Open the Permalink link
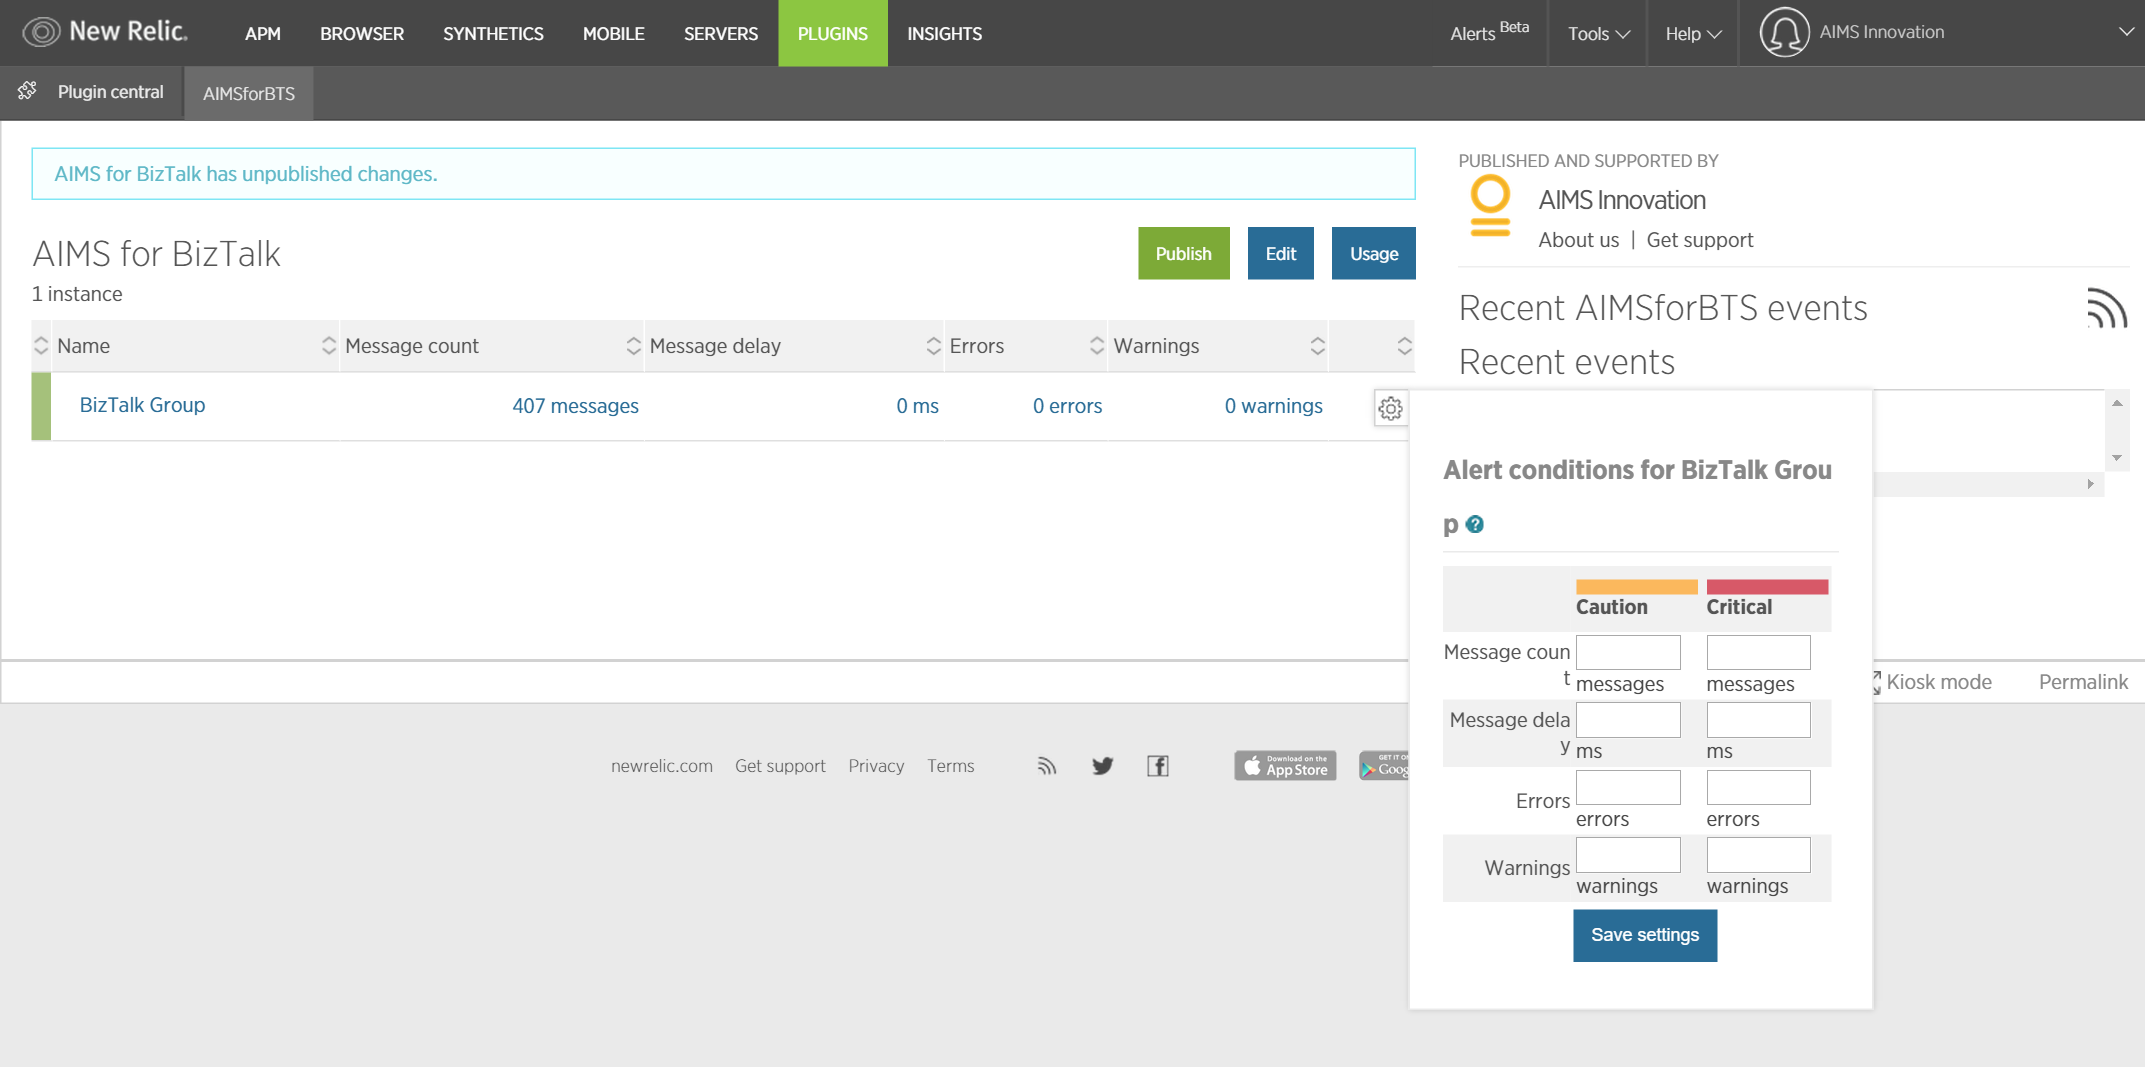This screenshot has height=1067, width=2145. pos(2083,682)
